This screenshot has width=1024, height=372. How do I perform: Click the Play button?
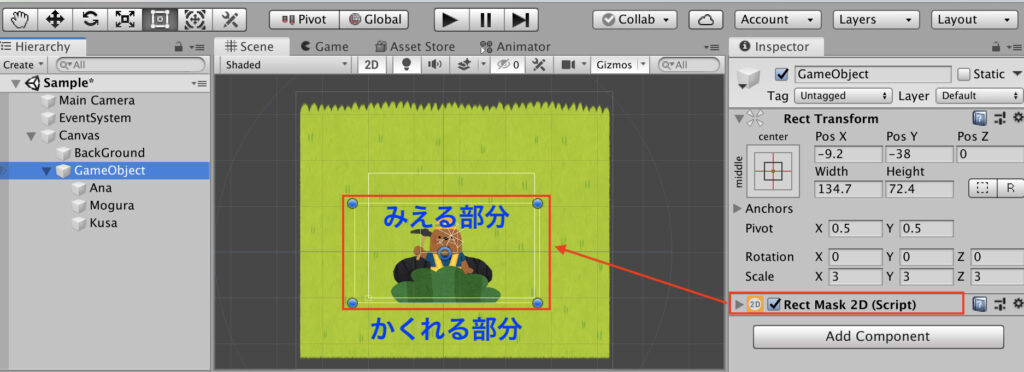[450, 20]
